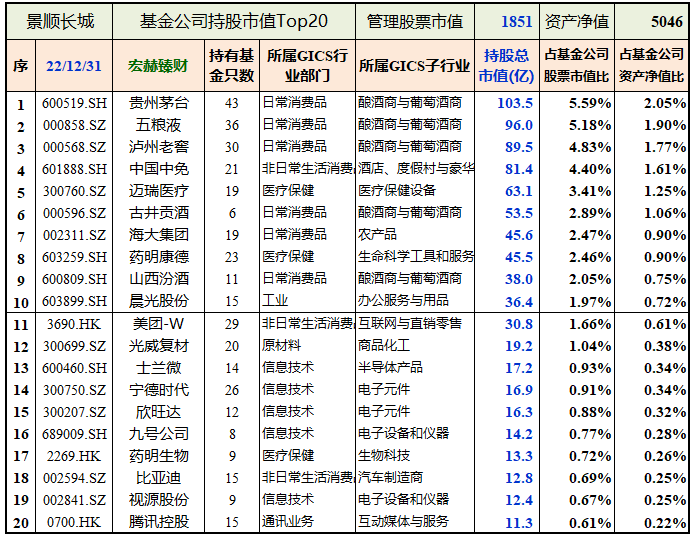This screenshot has width=690, height=536.
Task: Select the 5.59% percentage cell
Action: 590,103
